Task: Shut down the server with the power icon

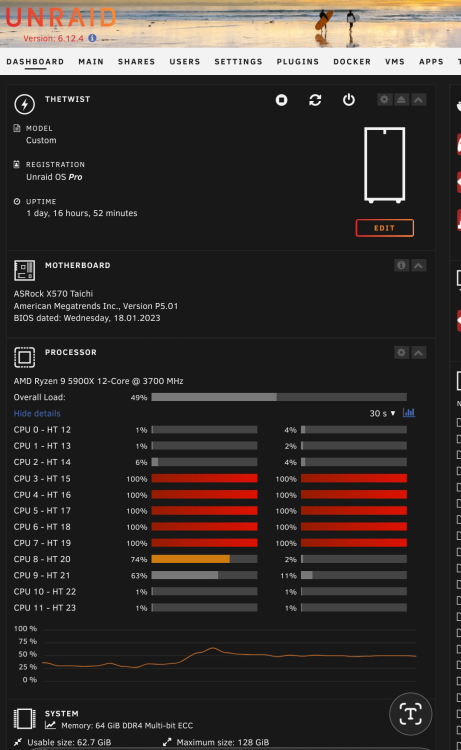Action: pos(349,100)
